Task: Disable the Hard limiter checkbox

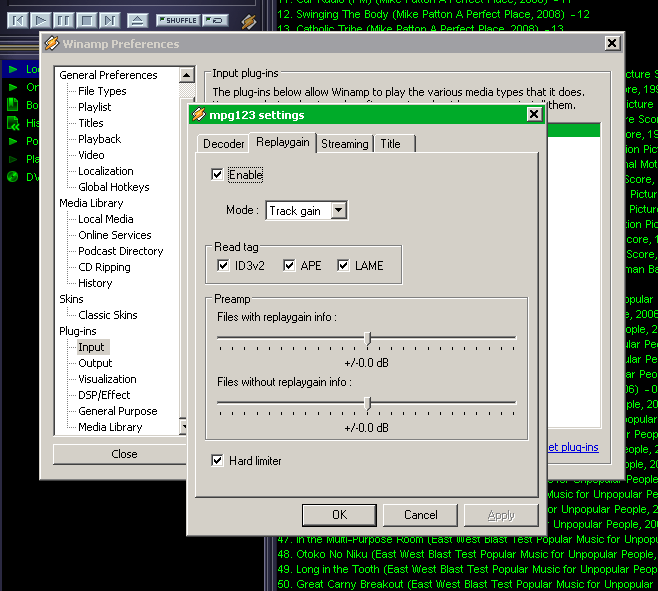Action: (217, 460)
